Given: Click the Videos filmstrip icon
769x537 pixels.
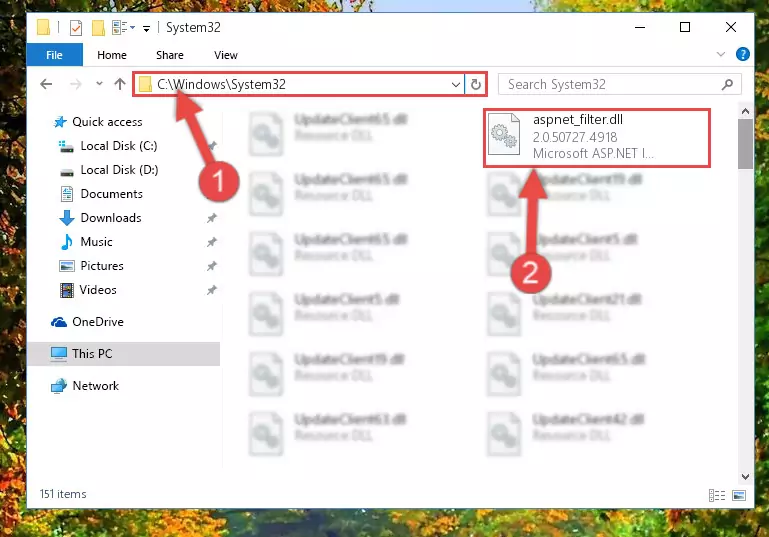Looking at the screenshot, I should (67, 290).
